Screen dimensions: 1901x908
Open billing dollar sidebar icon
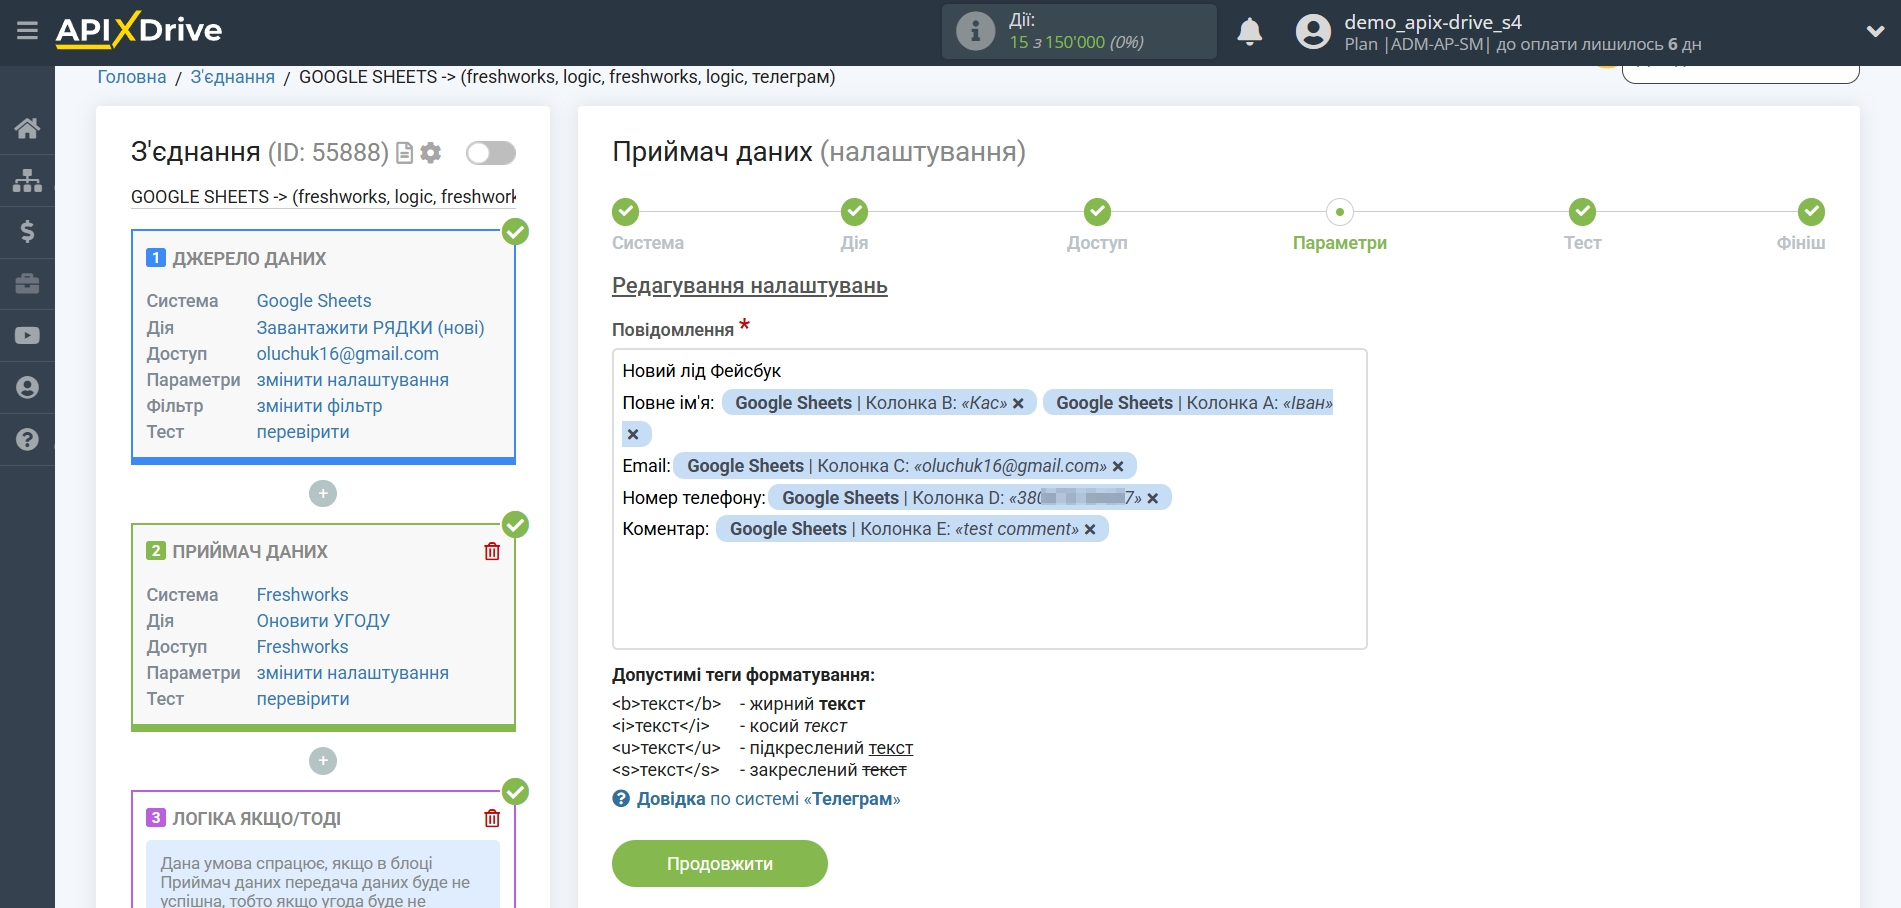27,232
